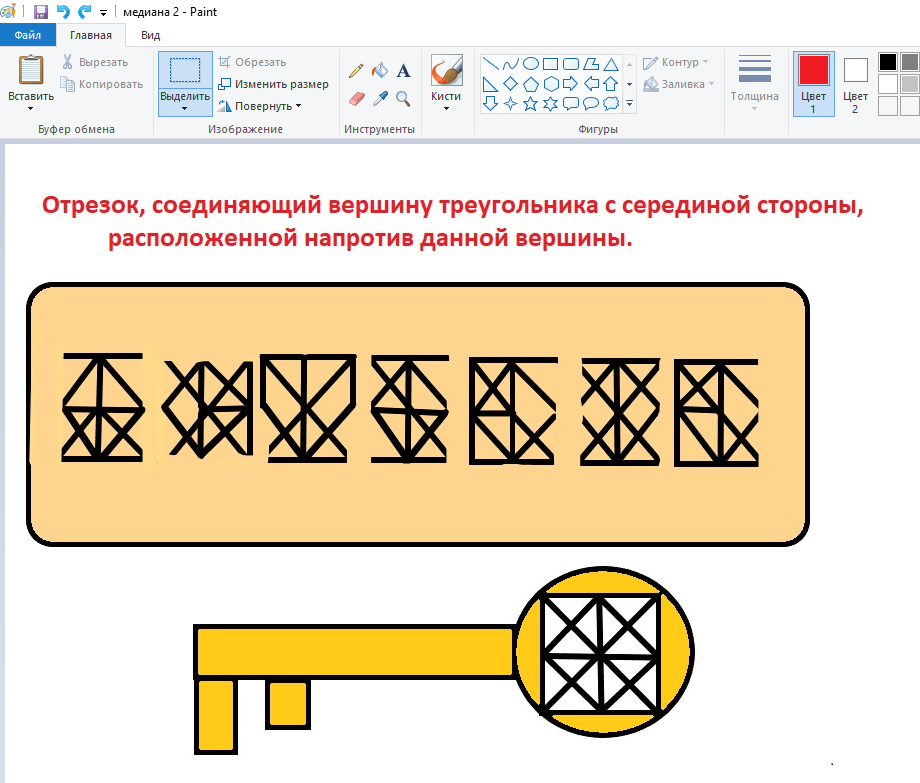920x783 pixels.
Task: Select the Color picker eyedropper tool
Action: coord(380,98)
